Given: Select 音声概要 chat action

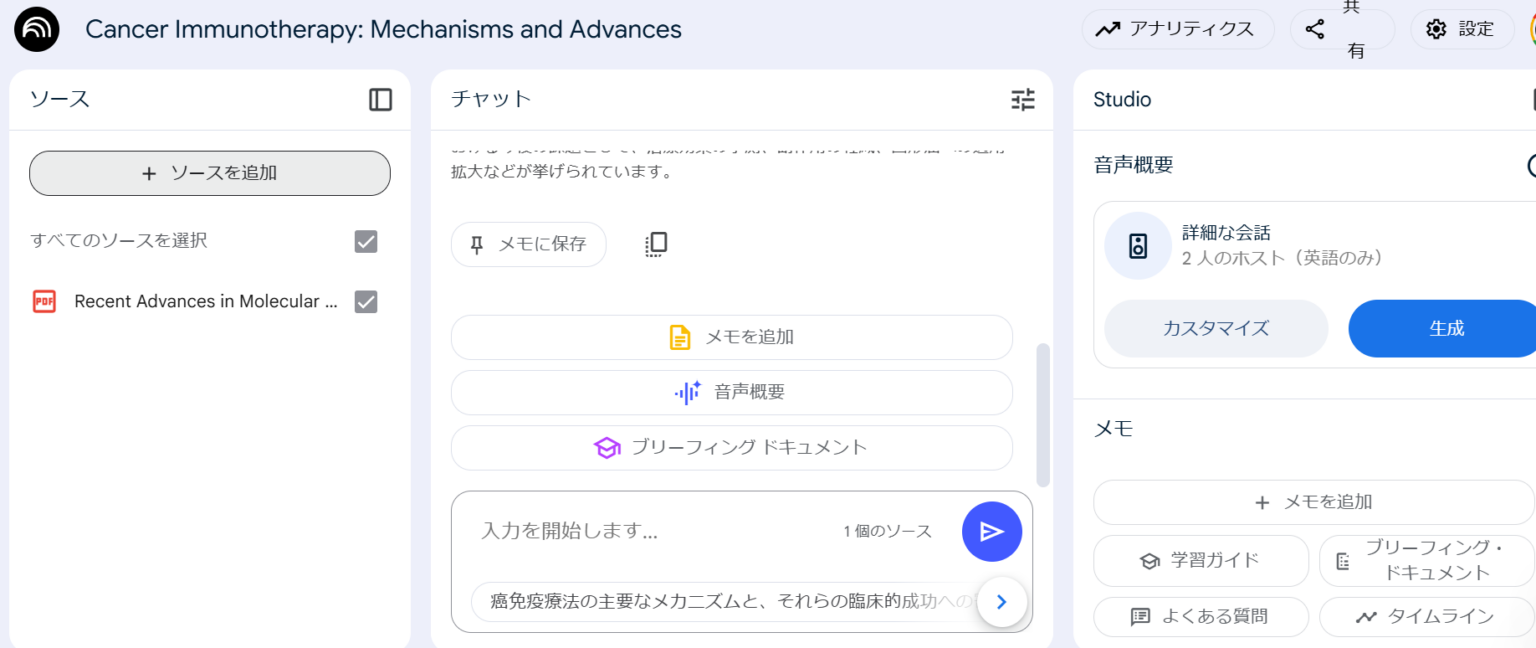Looking at the screenshot, I should point(731,393).
